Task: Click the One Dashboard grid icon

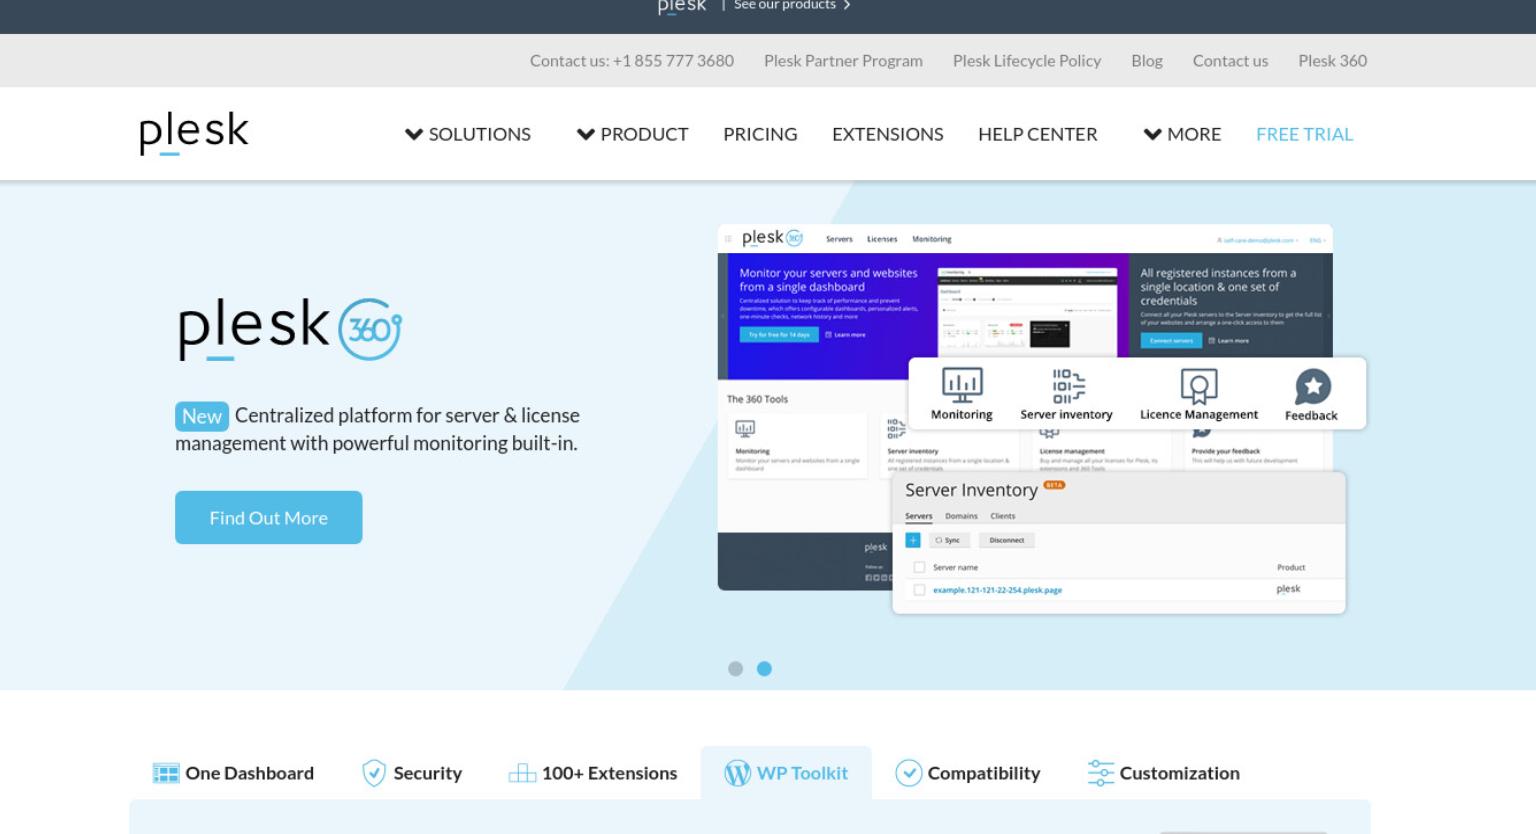Action: [166, 773]
